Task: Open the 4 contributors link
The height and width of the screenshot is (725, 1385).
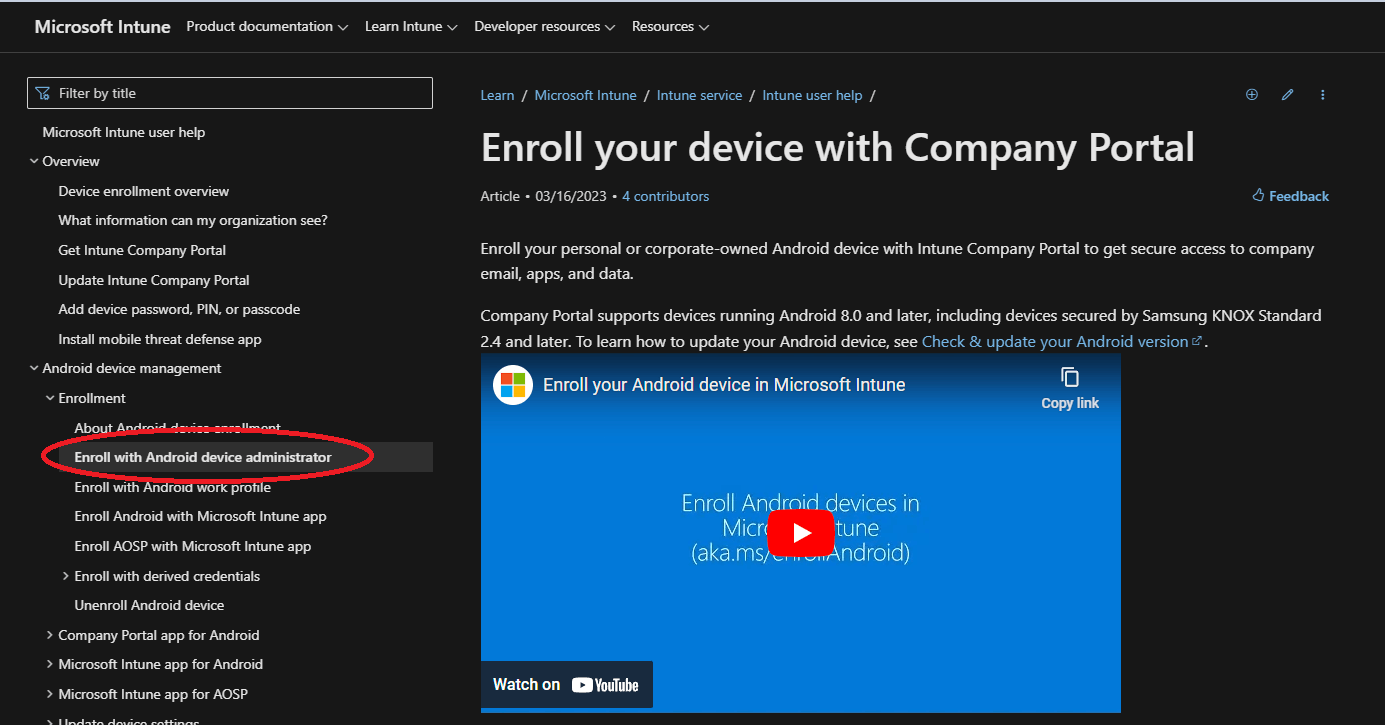Action: 665,196
